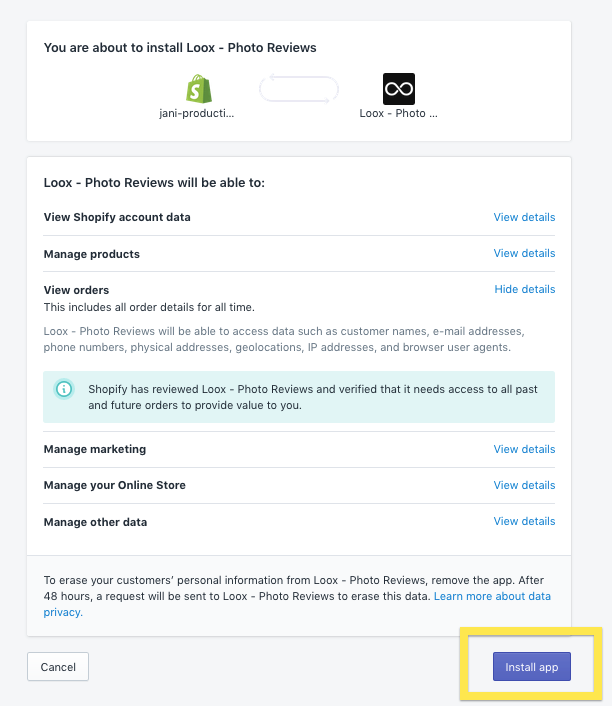
Task: Click the jani-producti... store name label
Action: [x=197, y=113]
